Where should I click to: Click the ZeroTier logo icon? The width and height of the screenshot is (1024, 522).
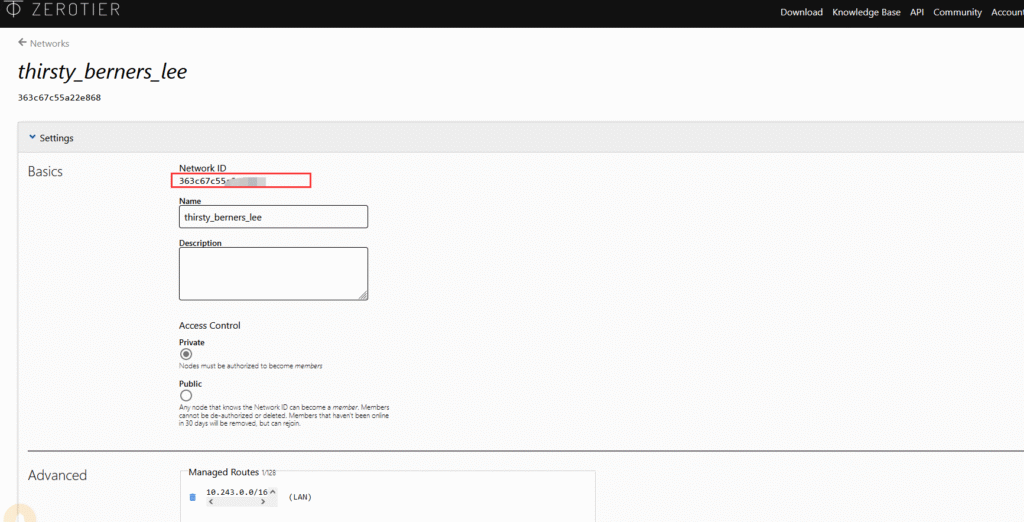(11, 11)
